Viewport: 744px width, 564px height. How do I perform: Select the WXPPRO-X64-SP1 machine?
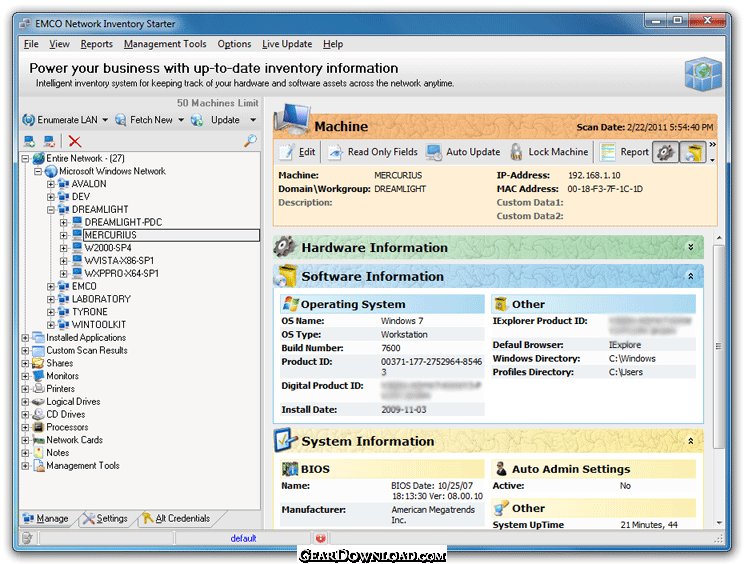[x=121, y=273]
